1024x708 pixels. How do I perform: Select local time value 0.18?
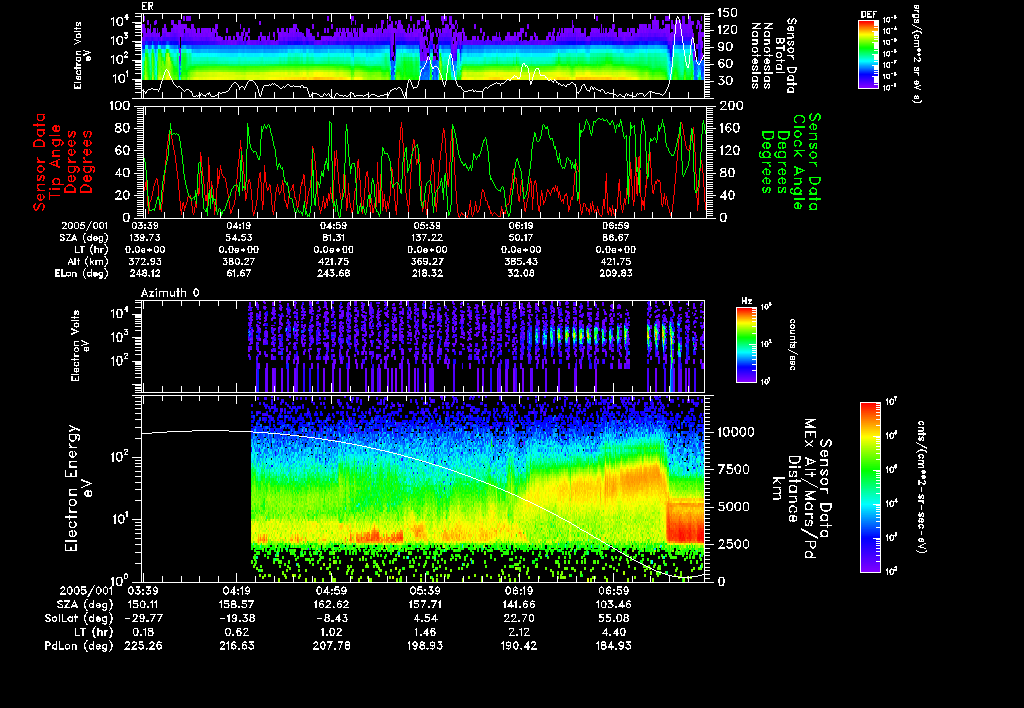(x=144, y=632)
